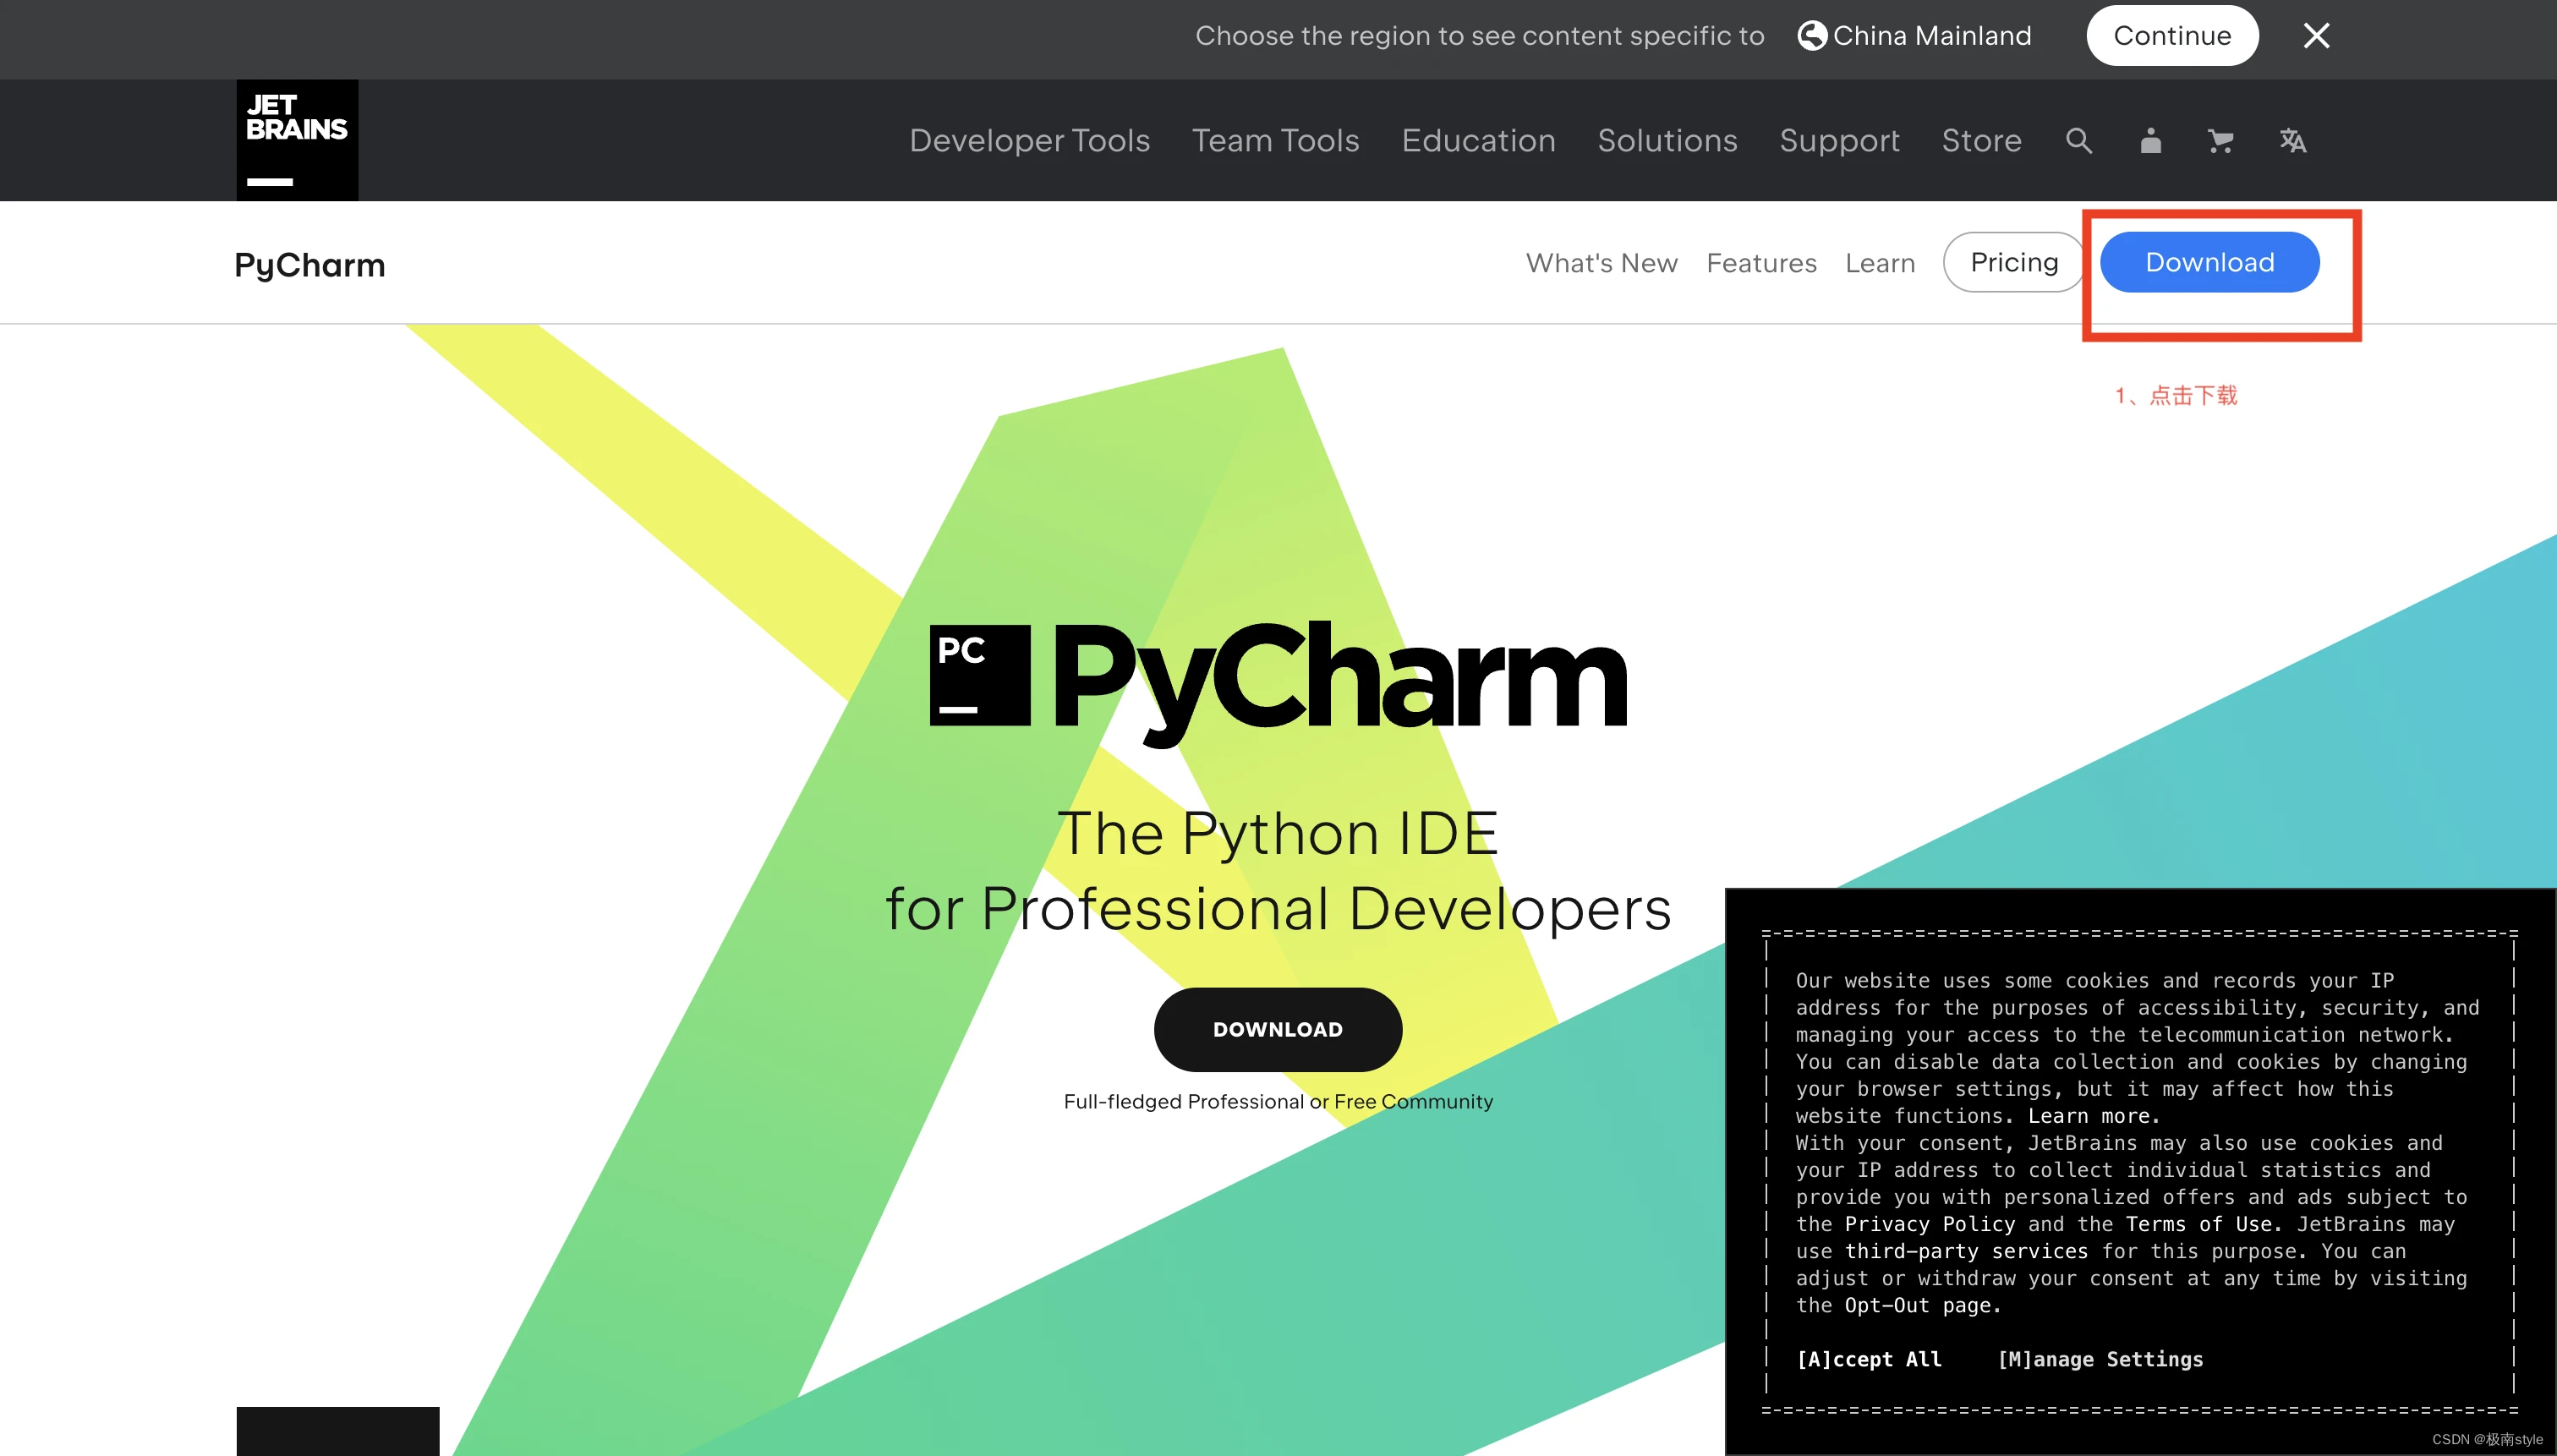Click the PC PyCharm logo square
This screenshot has width=2557, height=1456.
[979, 675]
